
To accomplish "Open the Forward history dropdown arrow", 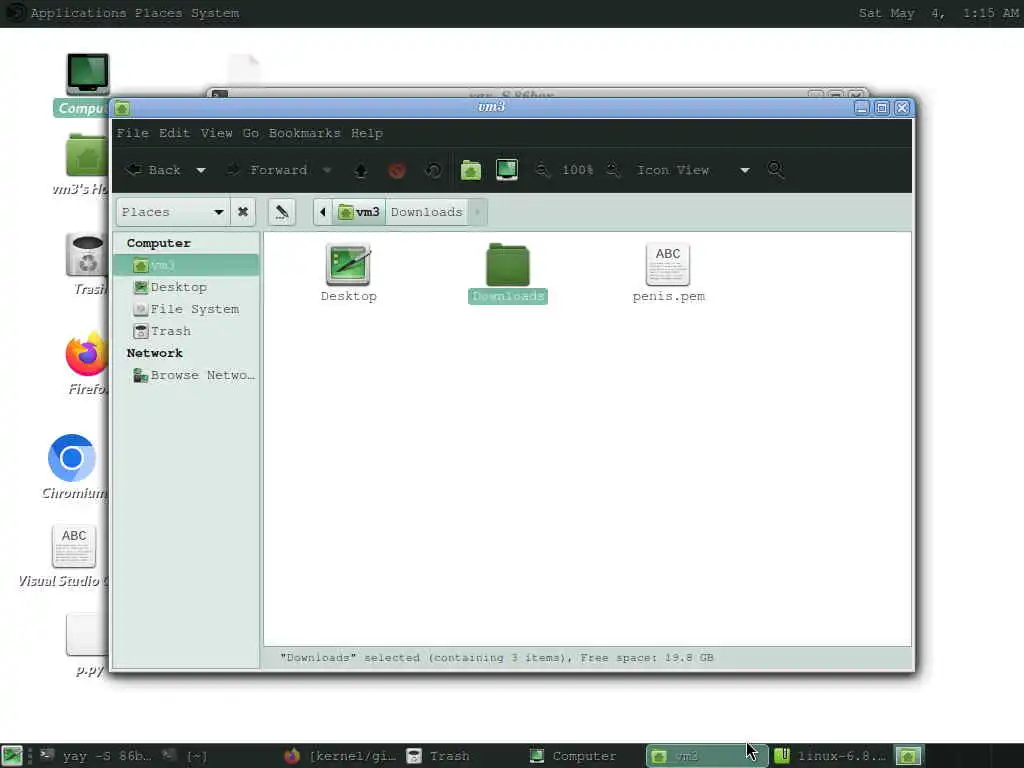I will pos(327,170).
